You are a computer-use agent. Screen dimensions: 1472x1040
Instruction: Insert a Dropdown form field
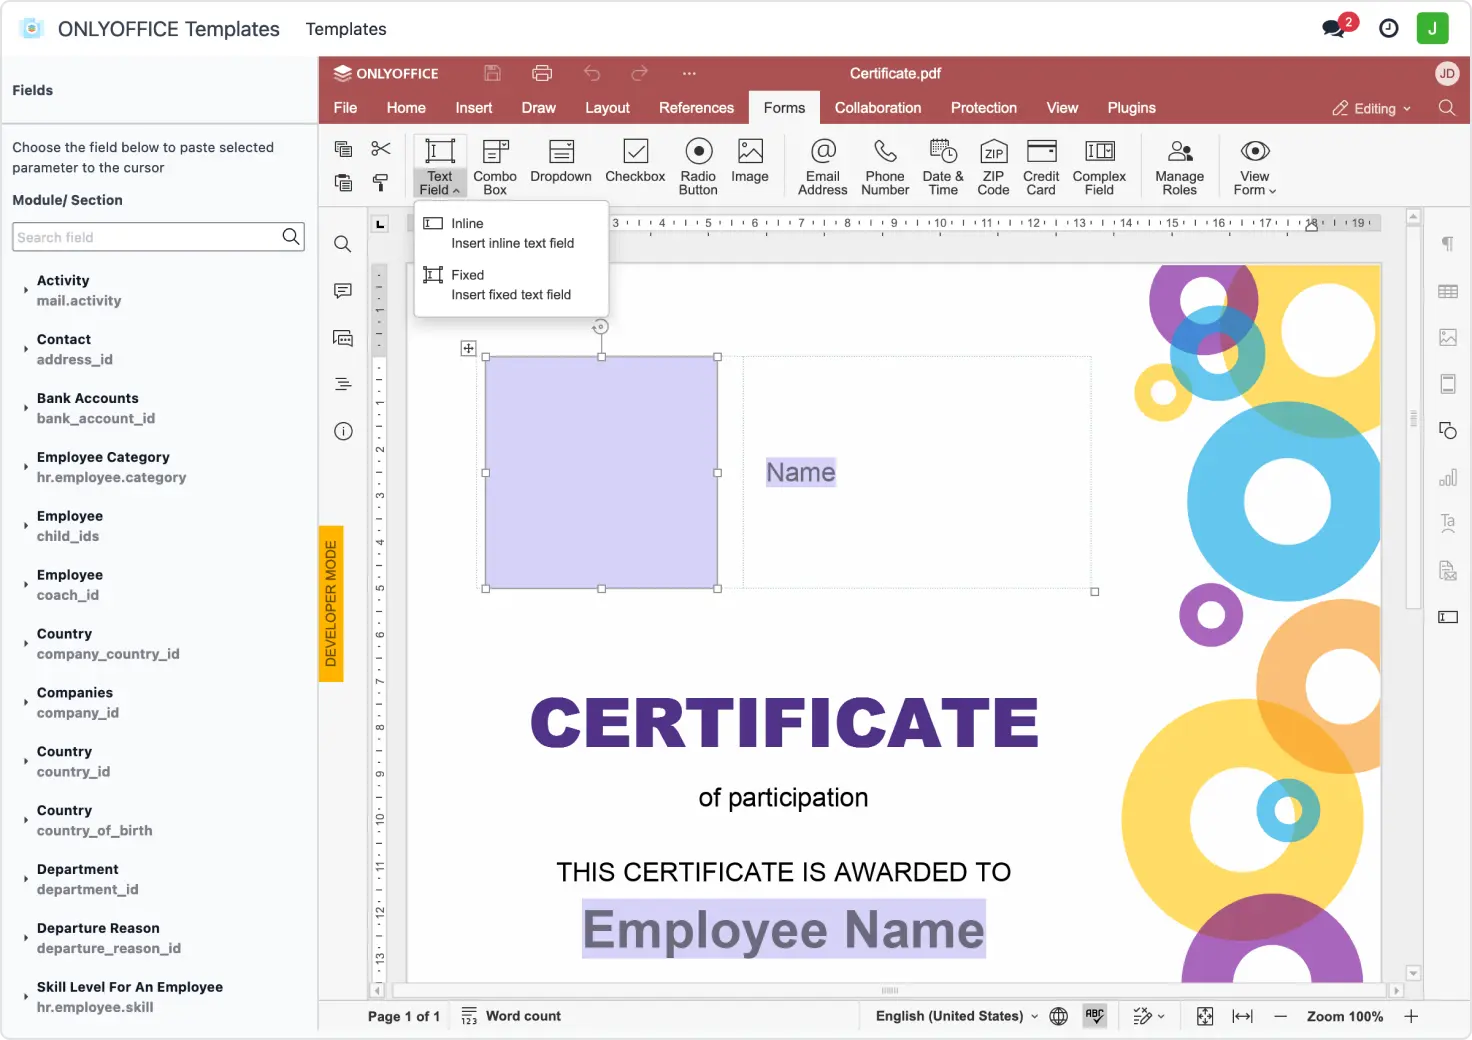(561, 161)
